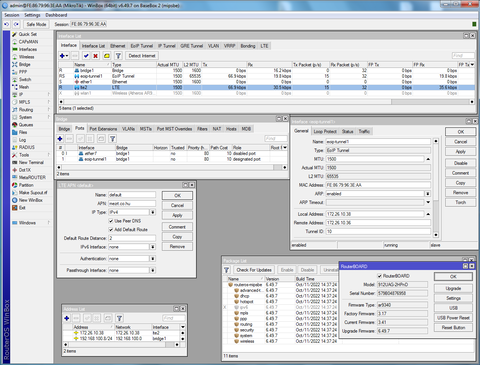Toggle Safe Mode button
The height and width of the screenshot is (365, 480).
(36, 24)
